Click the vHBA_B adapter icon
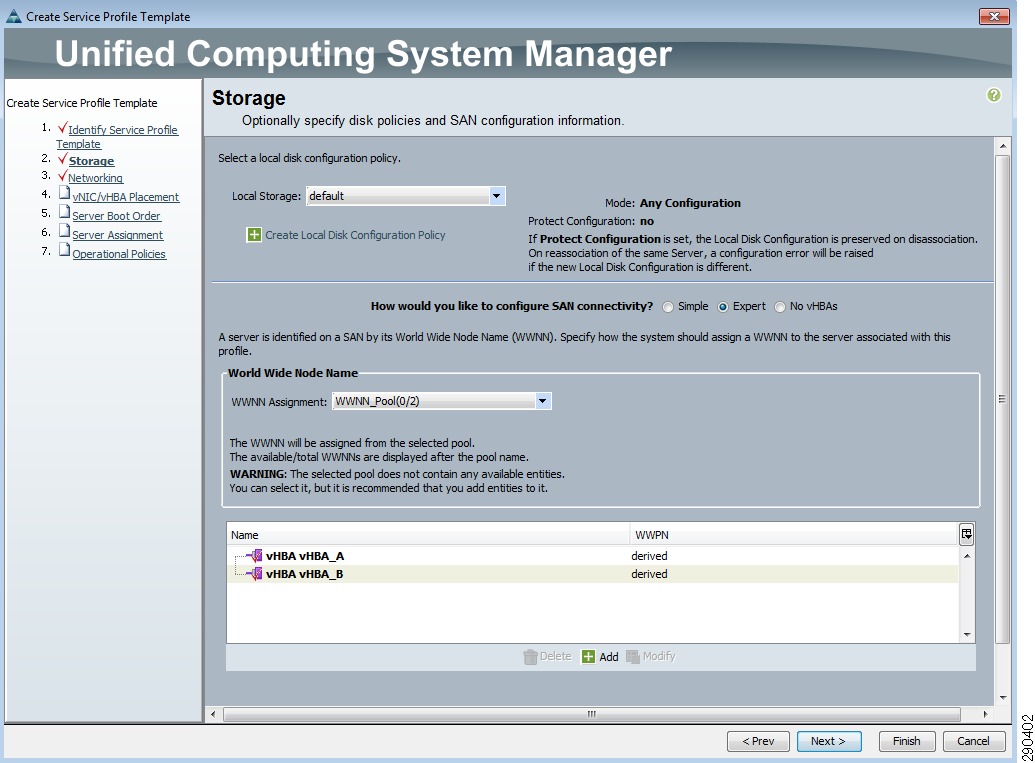1035x763 pixels. [255, 574]
